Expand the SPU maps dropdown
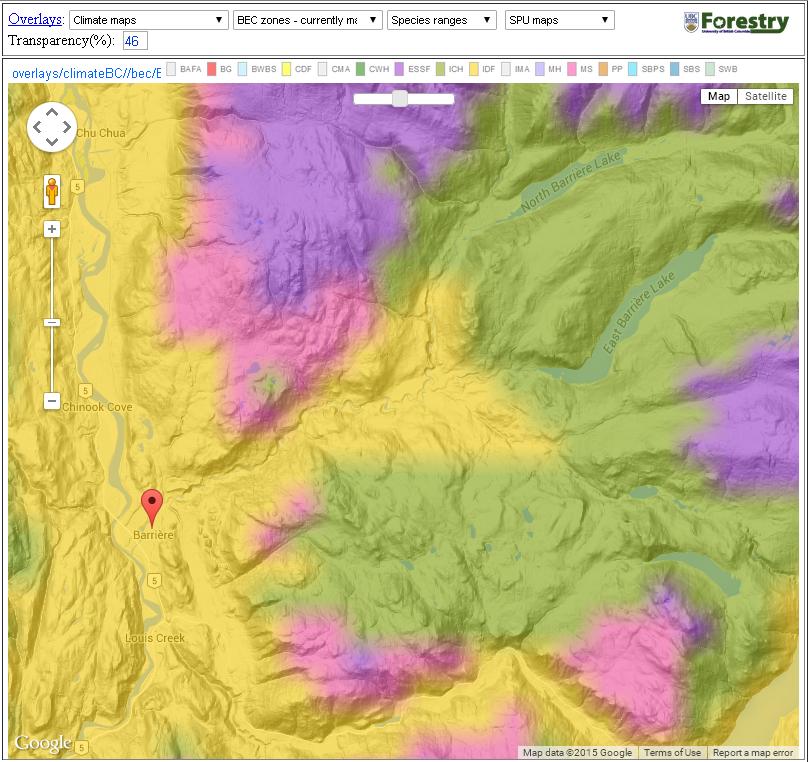Image resolution: width=808 pixels, height=762 pixels. point(559,20)
